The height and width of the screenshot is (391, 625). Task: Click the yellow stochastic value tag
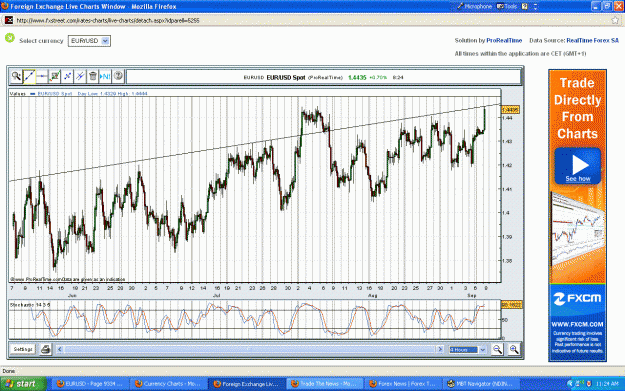[511, 305]
